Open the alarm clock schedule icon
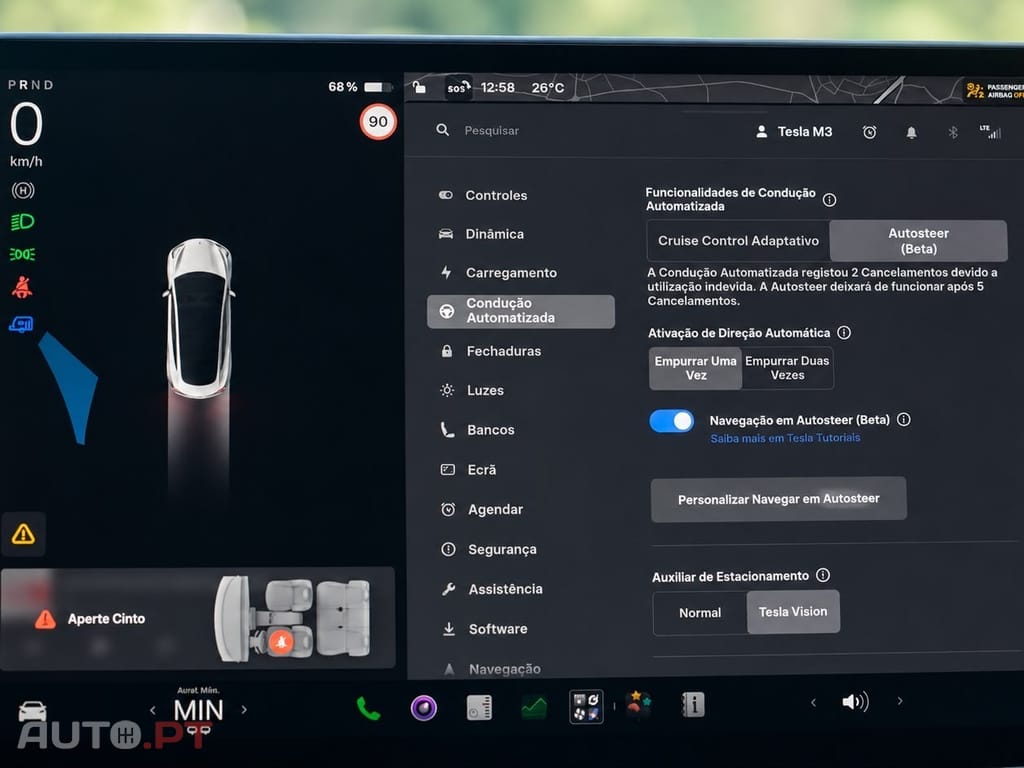Image resolution: width=1024 pixels, height=768 pixels. pos(869,132)
